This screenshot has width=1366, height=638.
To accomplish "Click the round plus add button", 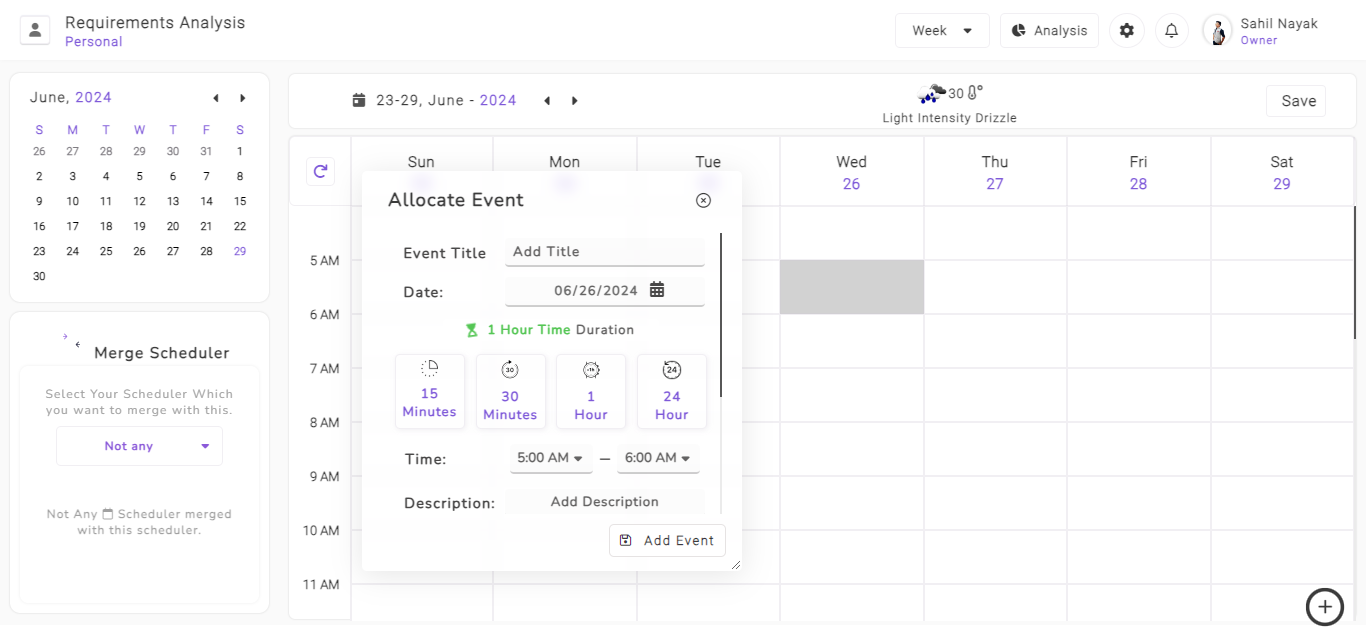I will click(1325, 606).
